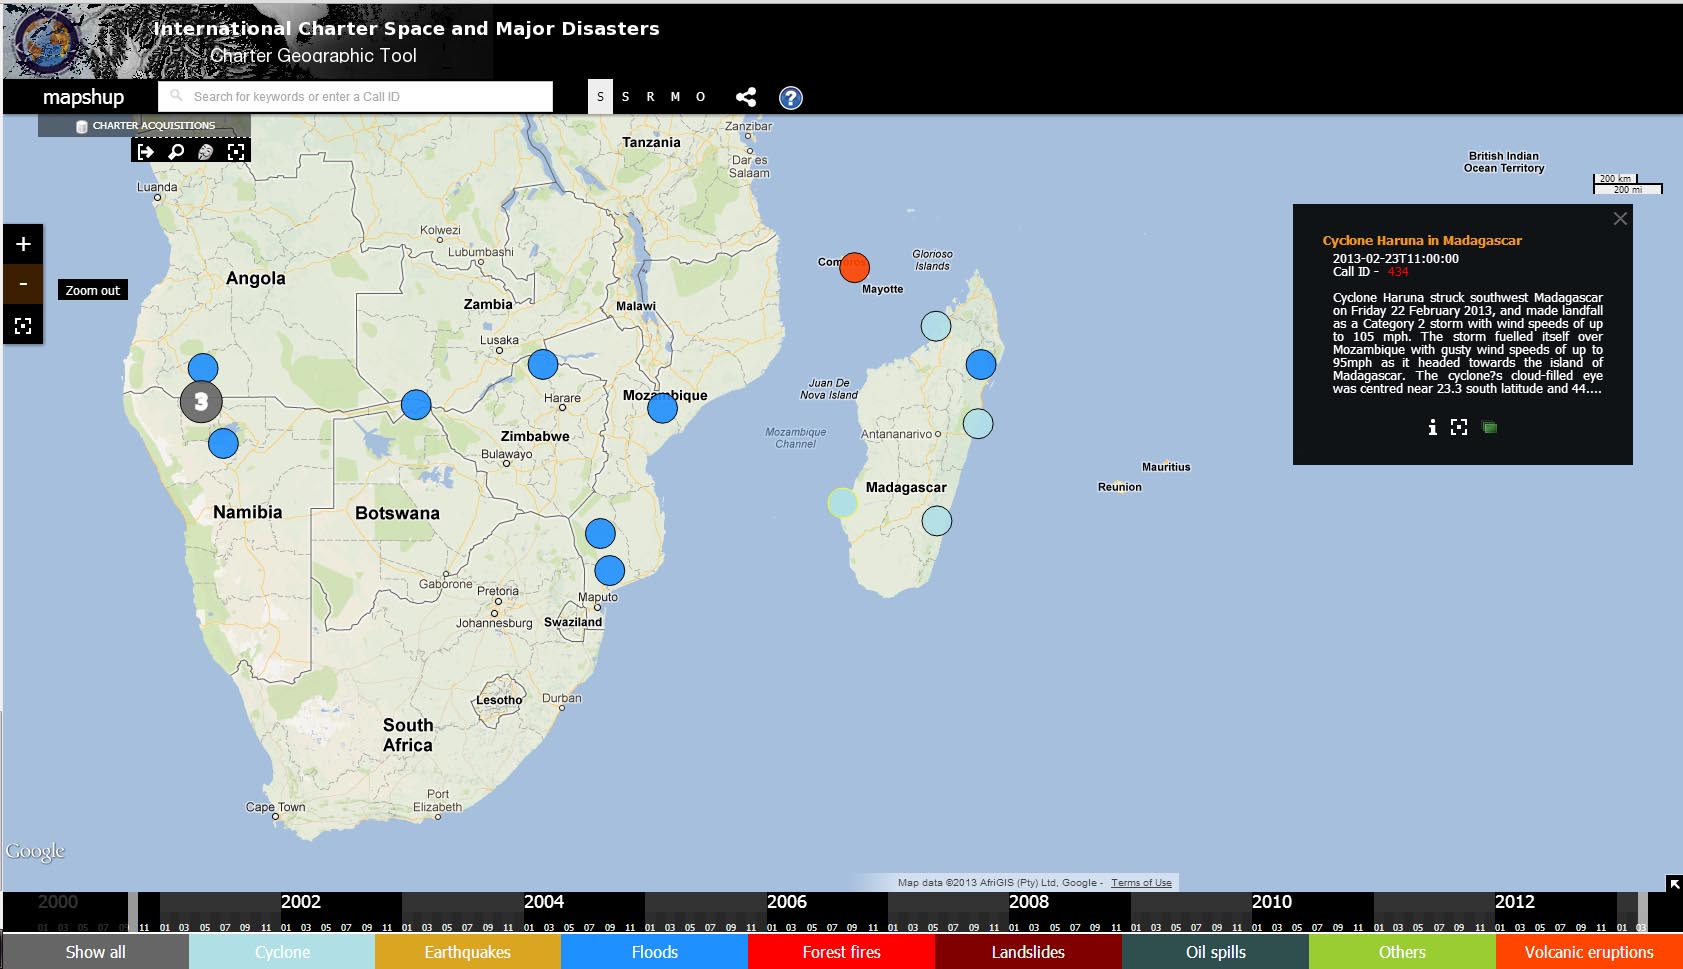The image size is (1683, 969).
Task: Expand the grey cluster marker labeled 3
Action: coord(201,402)
